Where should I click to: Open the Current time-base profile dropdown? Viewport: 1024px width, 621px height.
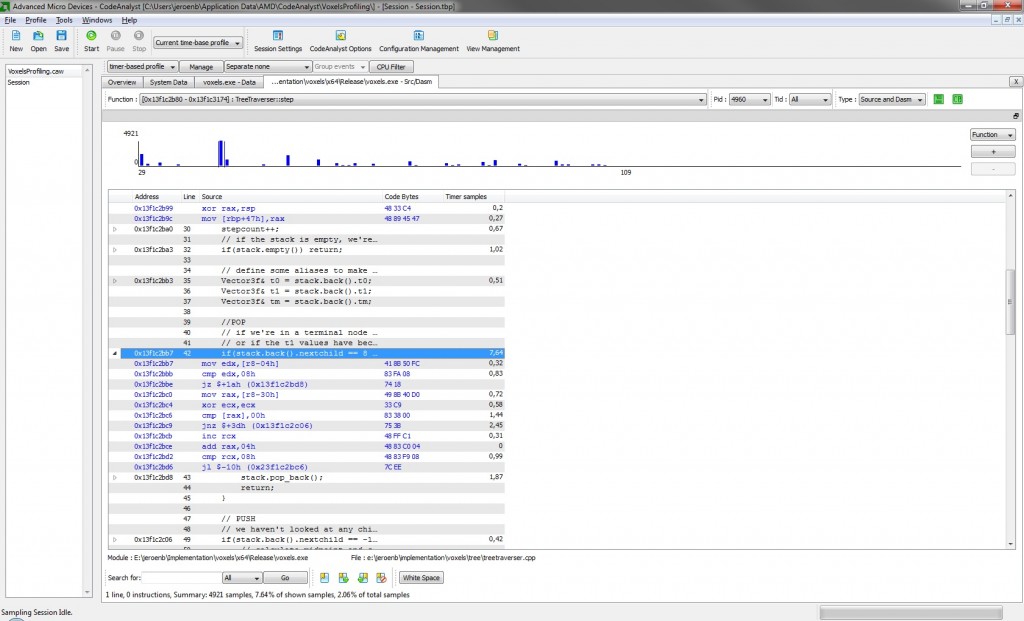click(198, 42)
